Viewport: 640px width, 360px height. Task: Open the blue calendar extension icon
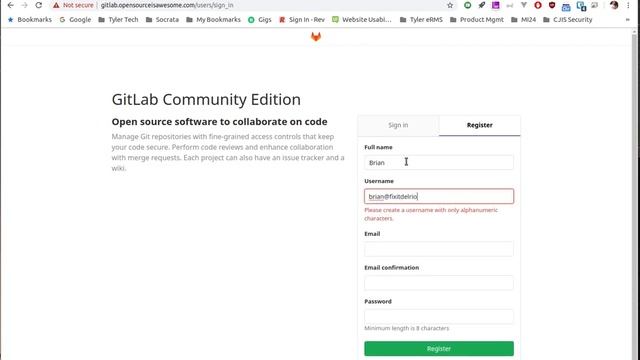pyautogui.click(x=566, y=6)
